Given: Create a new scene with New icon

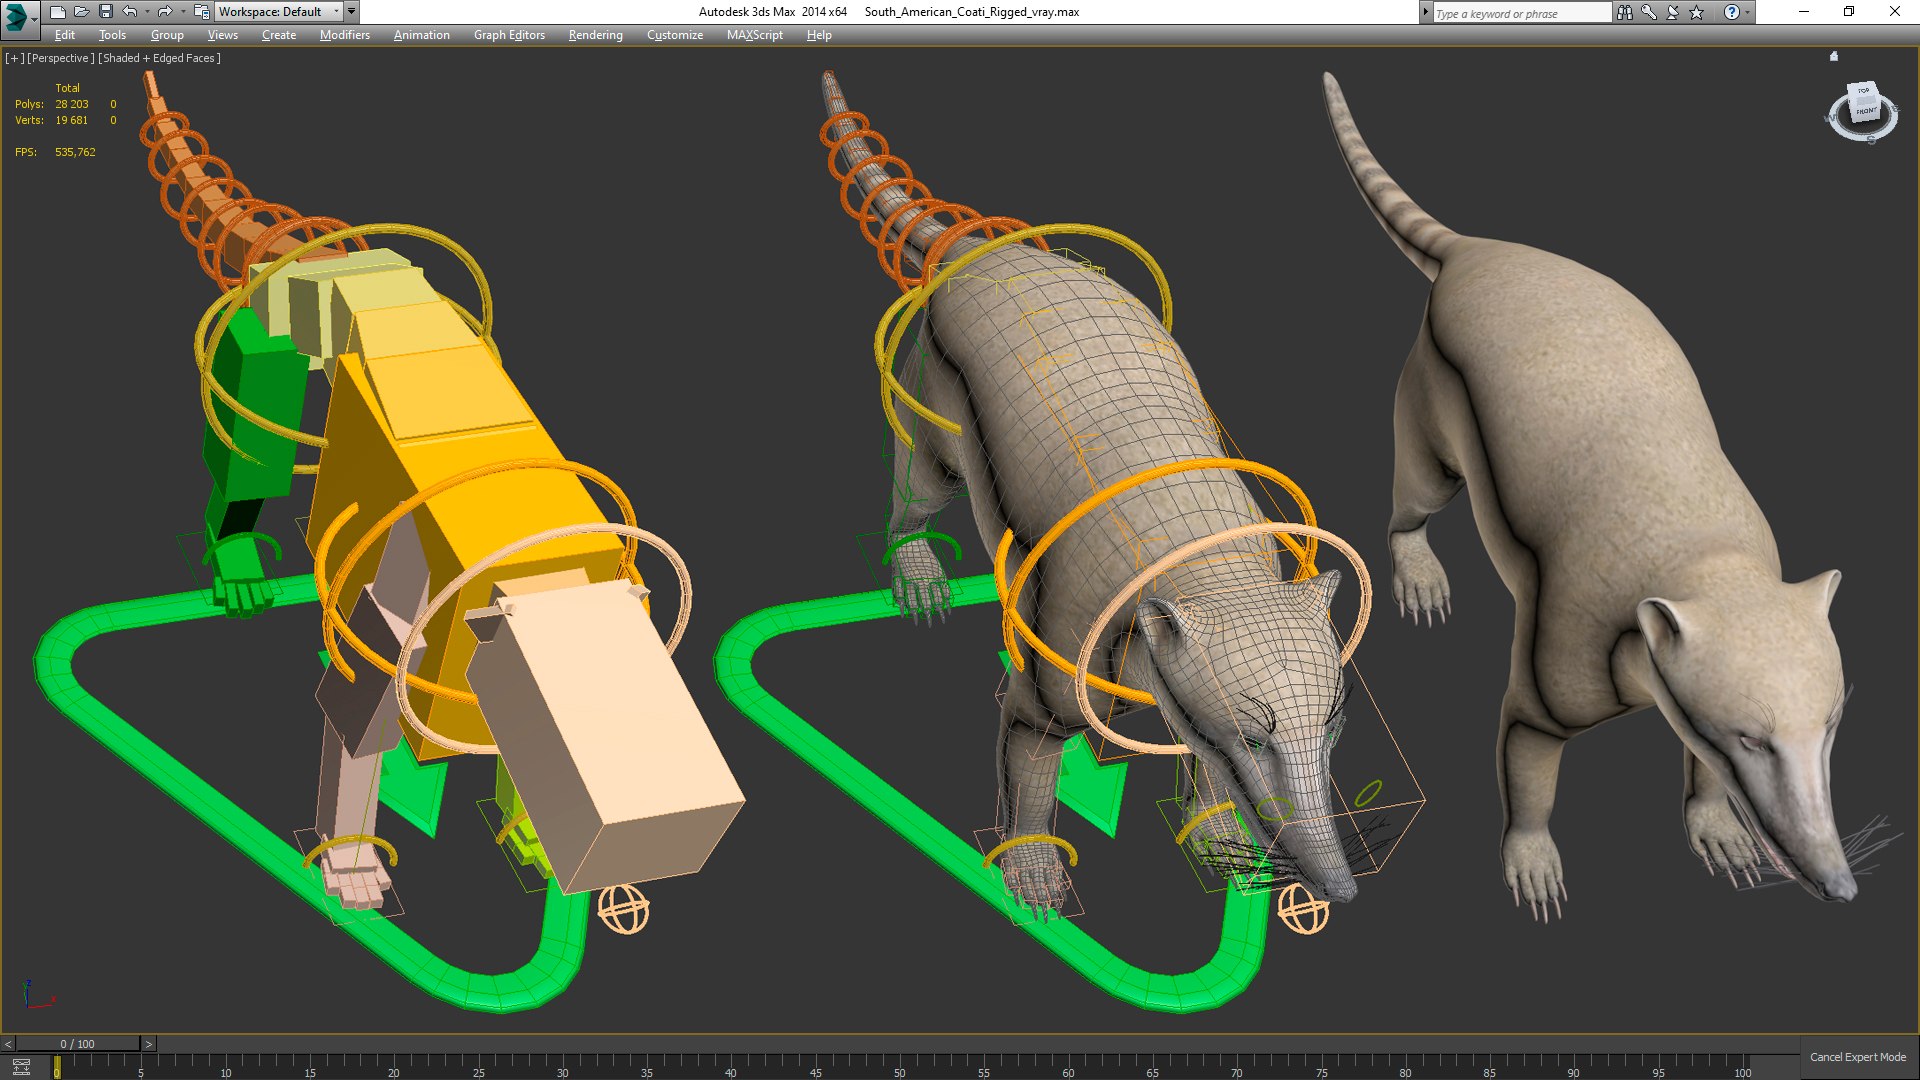Looking at the screenshot, I should pos(58,12).
